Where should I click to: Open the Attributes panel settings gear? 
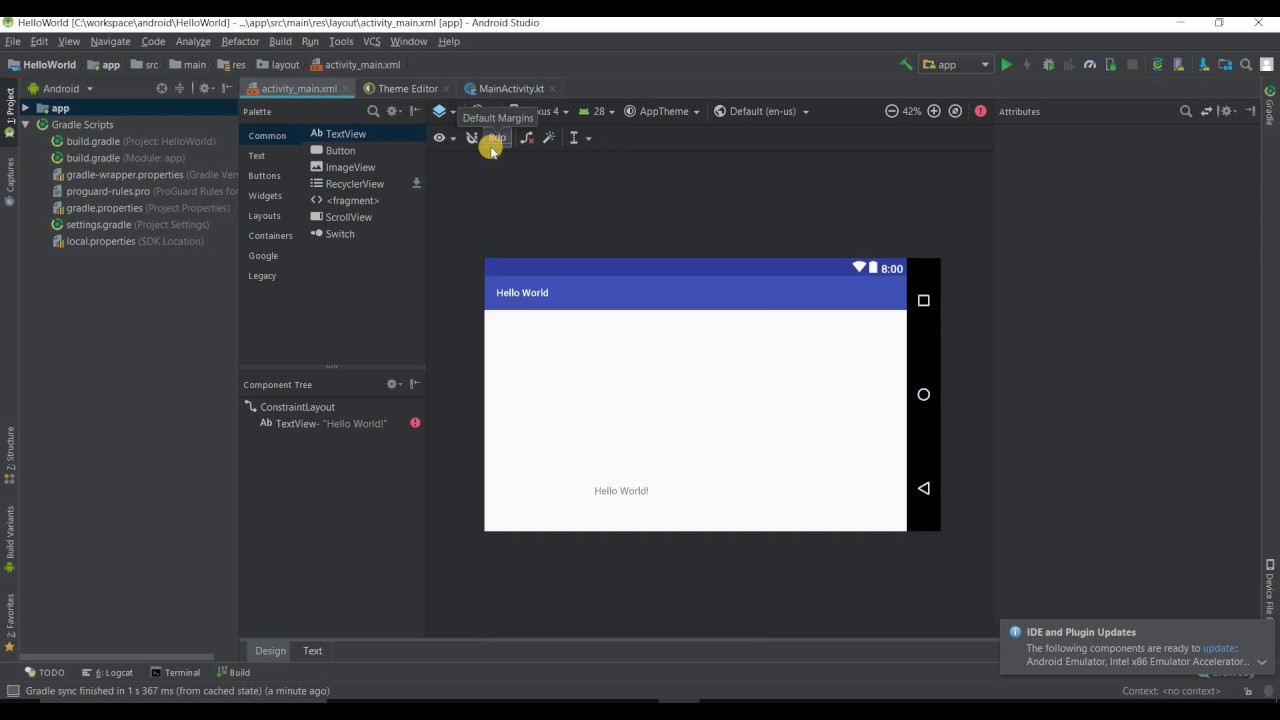pos(1229,111)
